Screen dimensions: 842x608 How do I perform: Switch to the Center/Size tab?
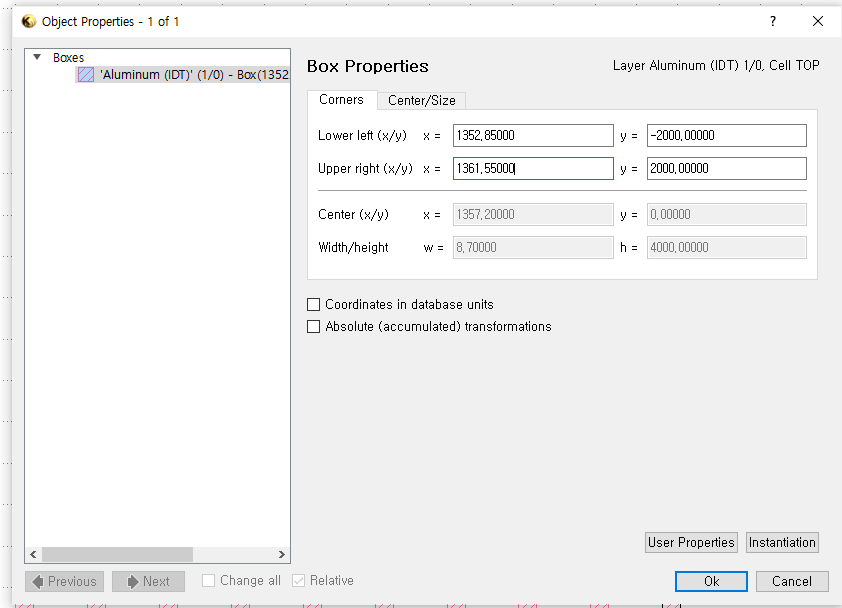422,100
